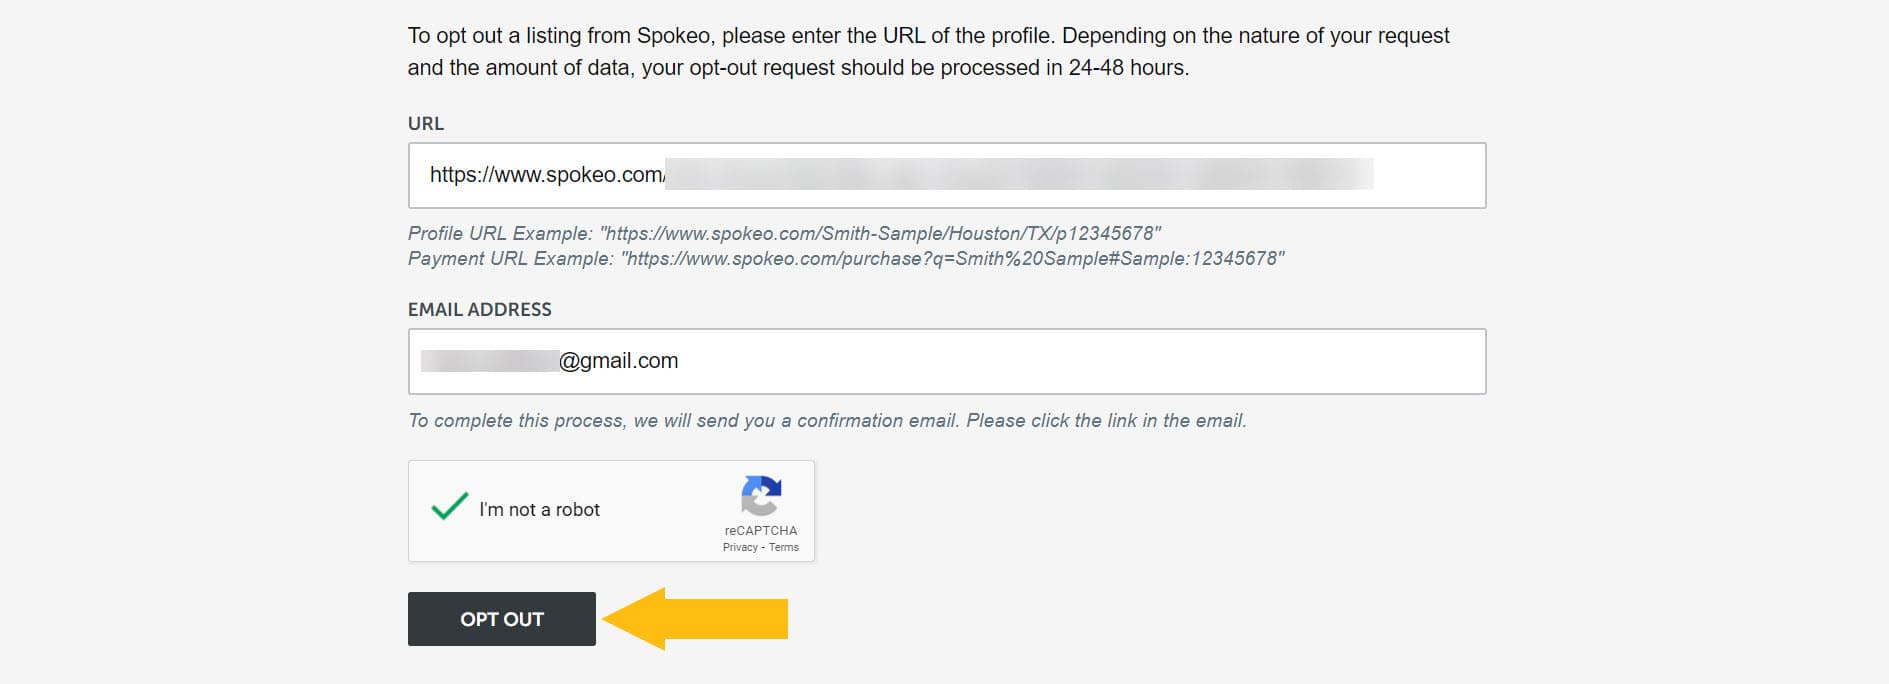
Task: Submit the opt-out request
Action: click(x=501, y=619)
